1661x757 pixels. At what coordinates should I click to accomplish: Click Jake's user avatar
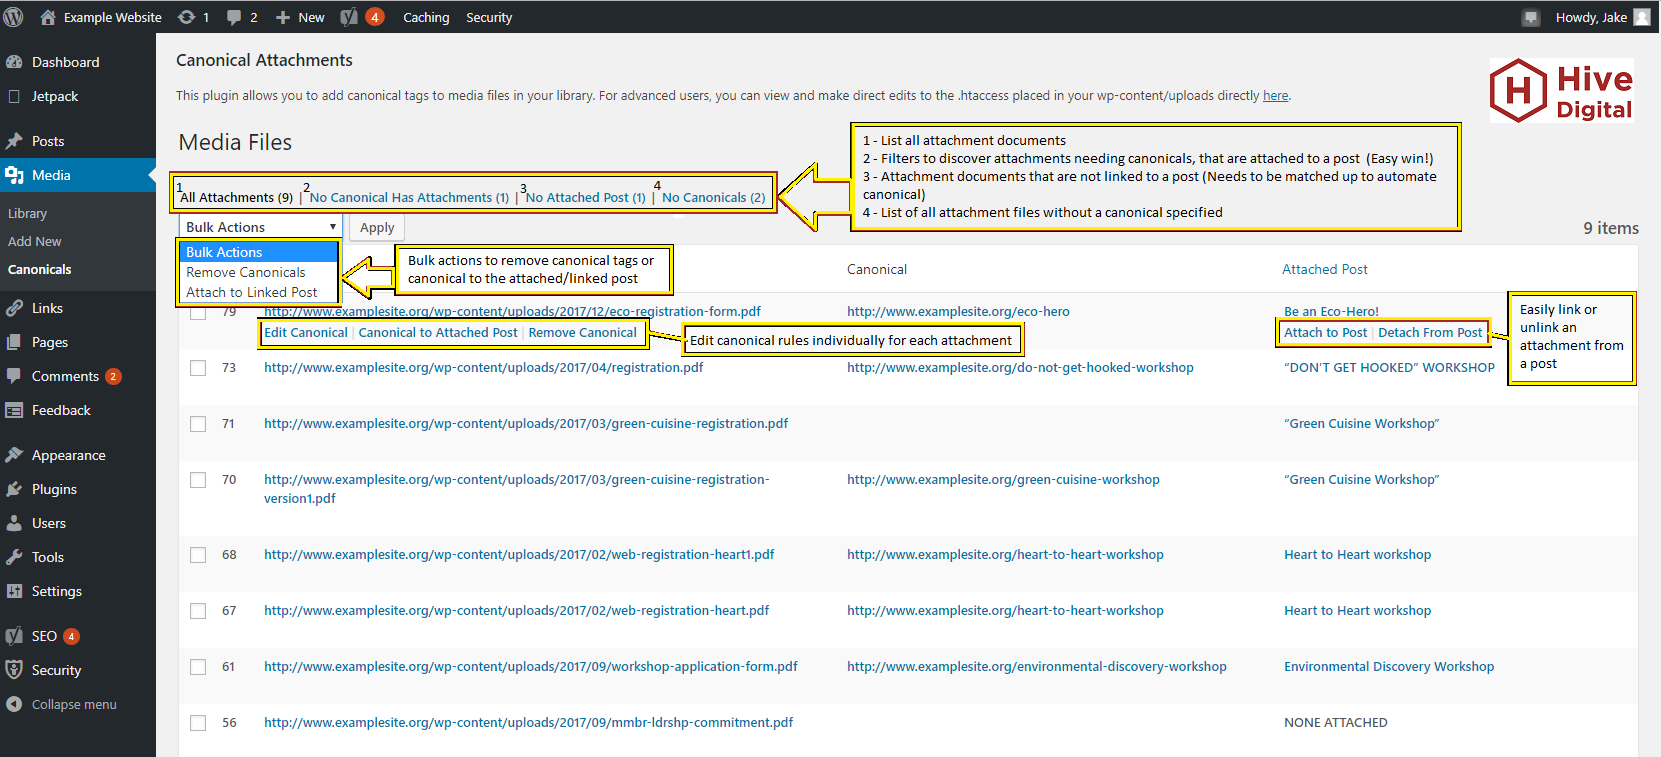1642,17
